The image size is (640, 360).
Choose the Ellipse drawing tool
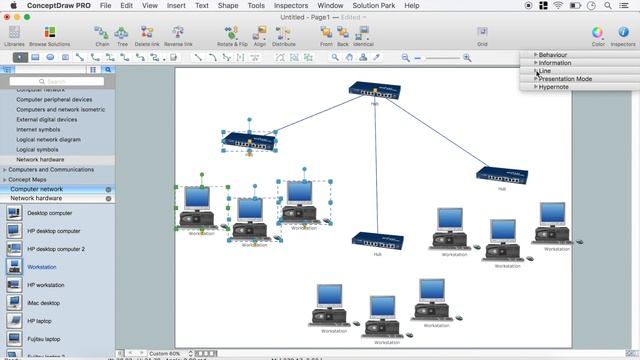pyautogui.click(x=50, y=58)
